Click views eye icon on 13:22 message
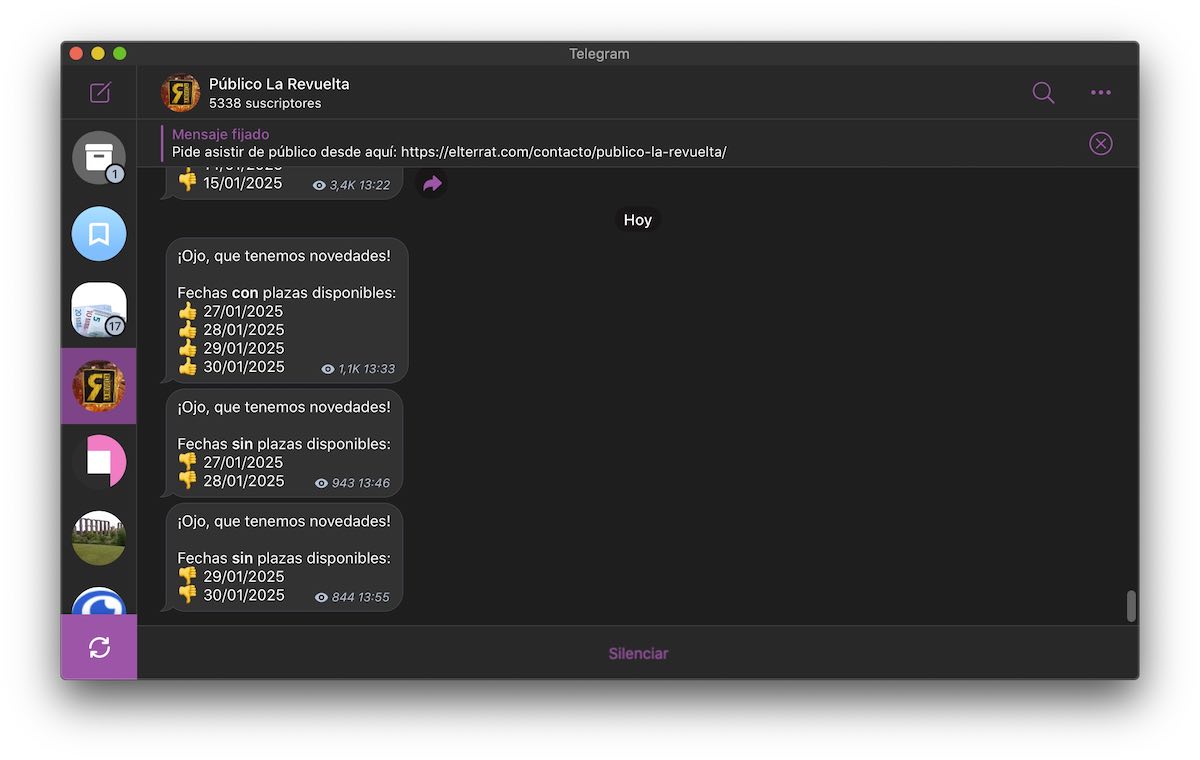1200x760 pixels. (319, 185)
